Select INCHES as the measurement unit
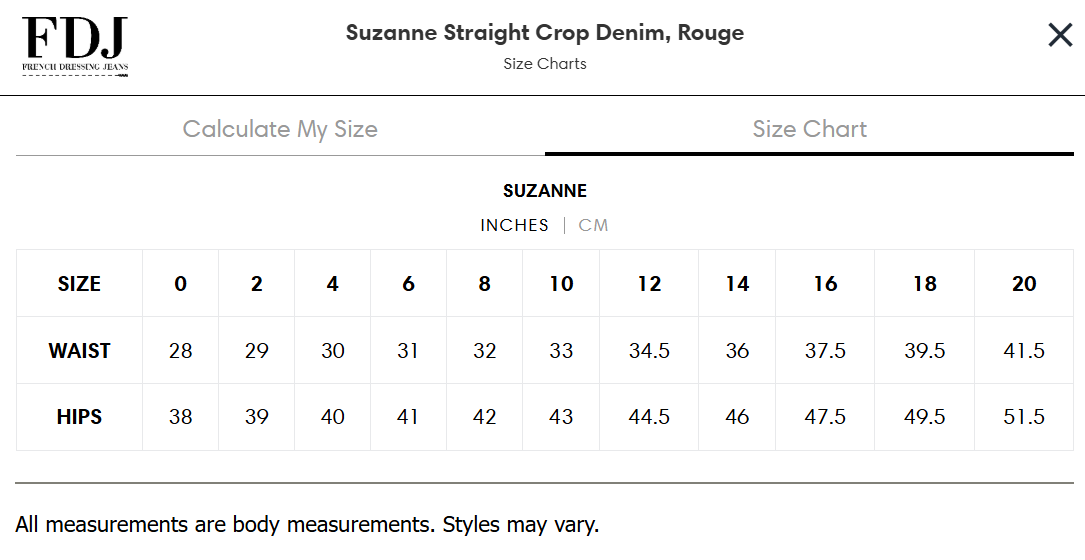Screen dimensions: 1085x560 (514, 225)
